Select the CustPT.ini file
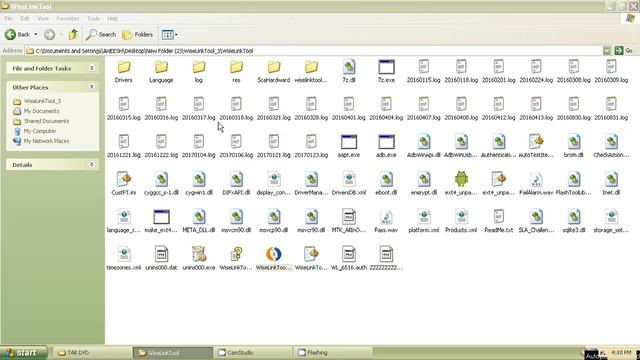Screen dimensions: 640x360 (x=124, y=184)
